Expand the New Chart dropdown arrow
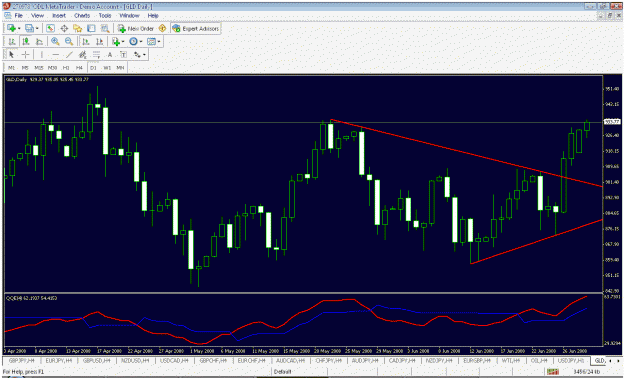The width and height of the screenshot is (625, 378). 19,29
